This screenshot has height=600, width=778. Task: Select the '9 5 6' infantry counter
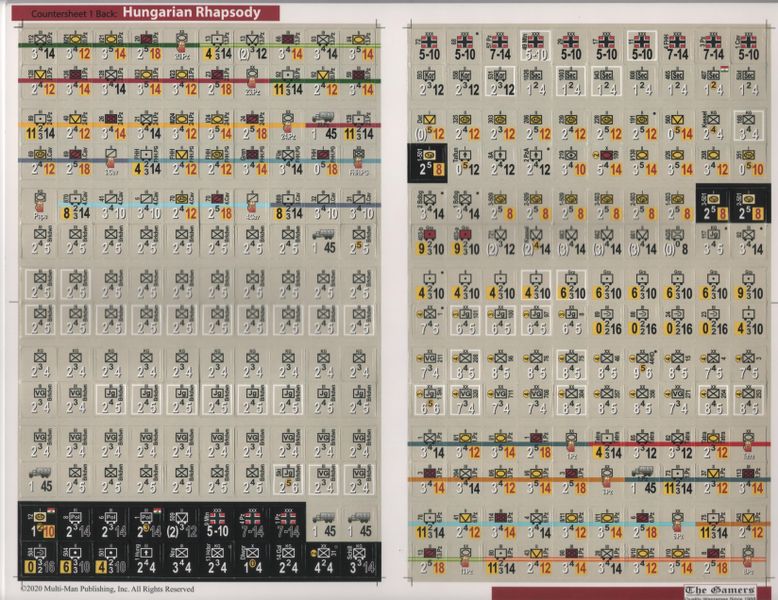pos(642,365)
